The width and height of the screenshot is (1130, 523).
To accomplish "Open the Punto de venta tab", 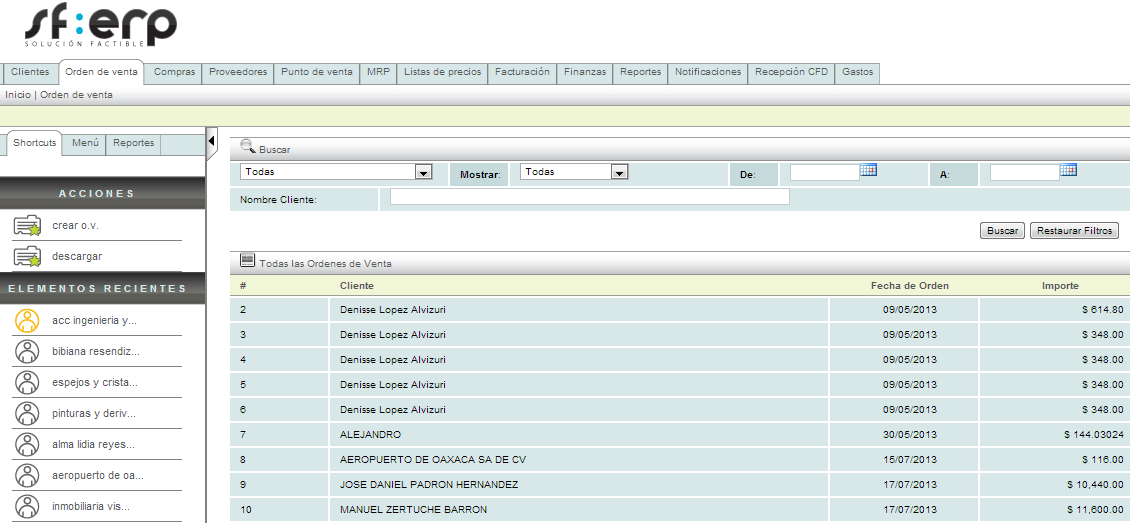I will click(316, 72).
